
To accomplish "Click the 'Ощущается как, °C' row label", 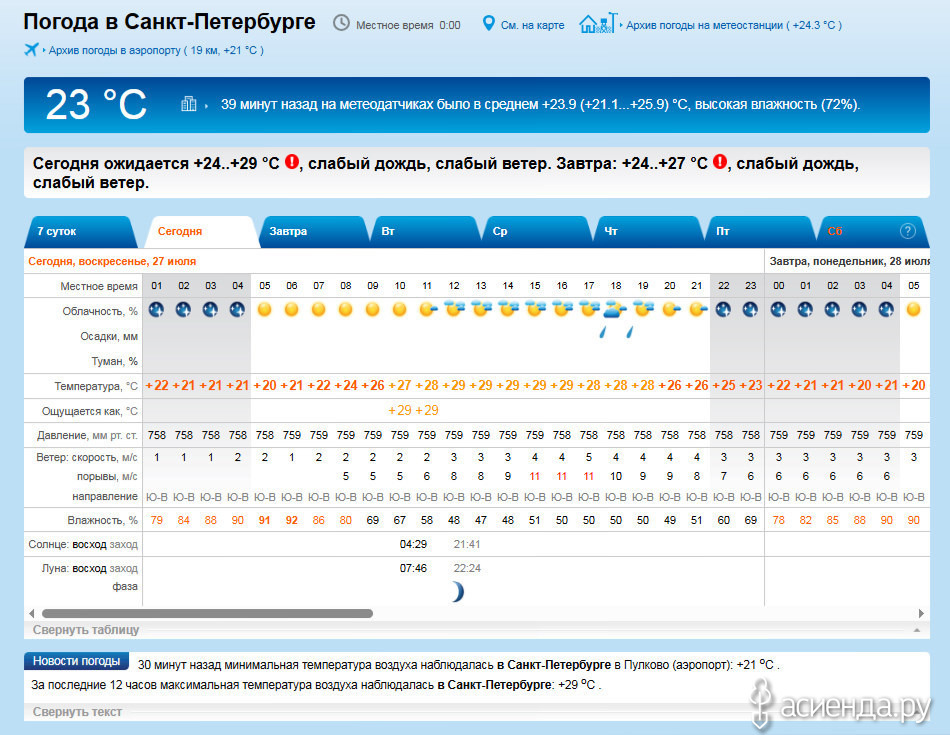I will pos(90,411).
